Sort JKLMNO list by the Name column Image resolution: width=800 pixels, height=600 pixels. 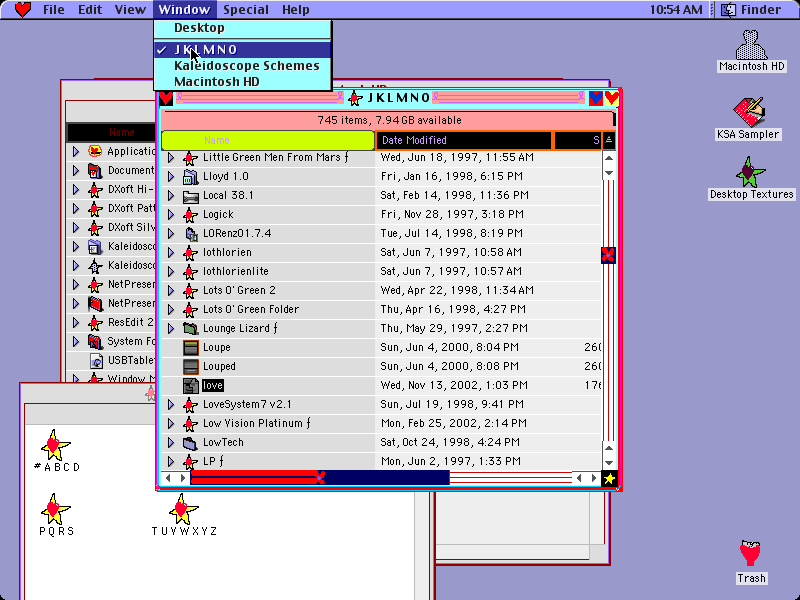point(268,140)
